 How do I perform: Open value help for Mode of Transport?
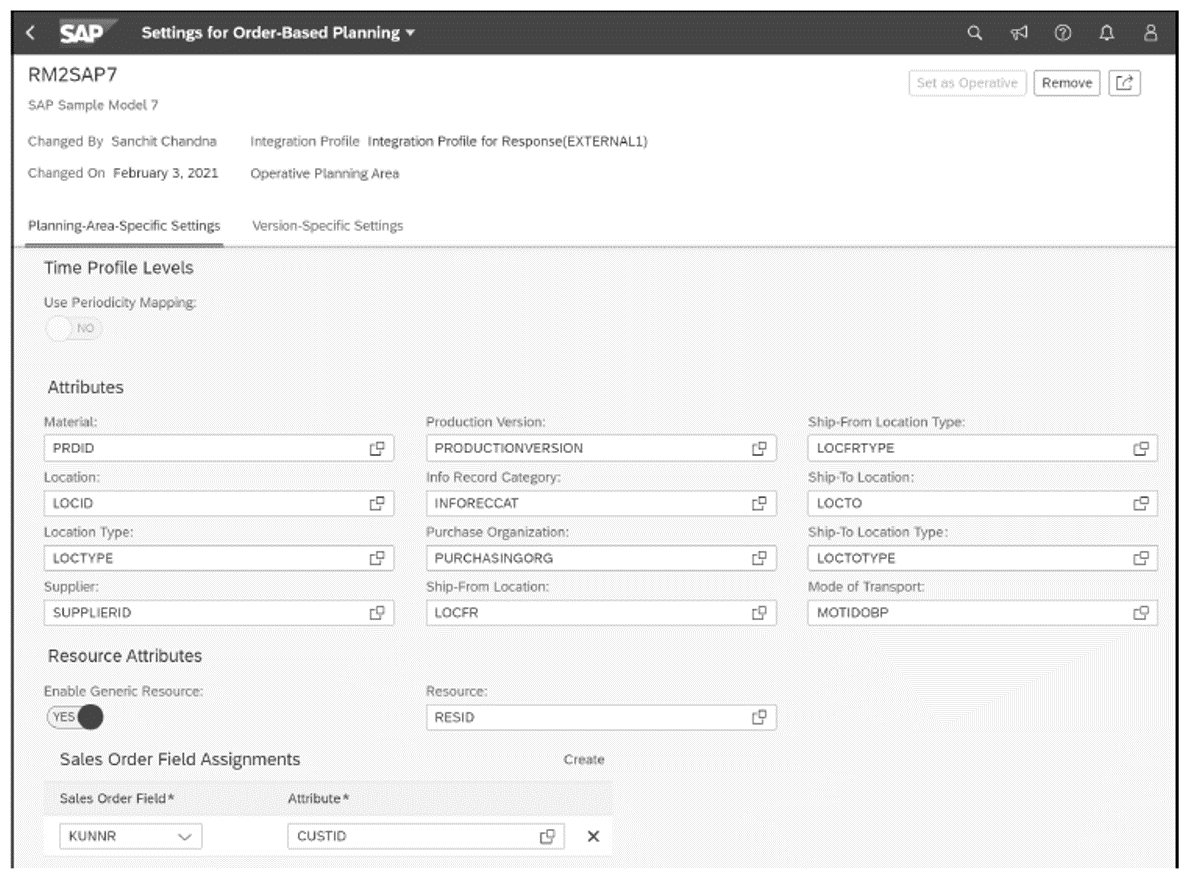click(x=1139, y=612)
